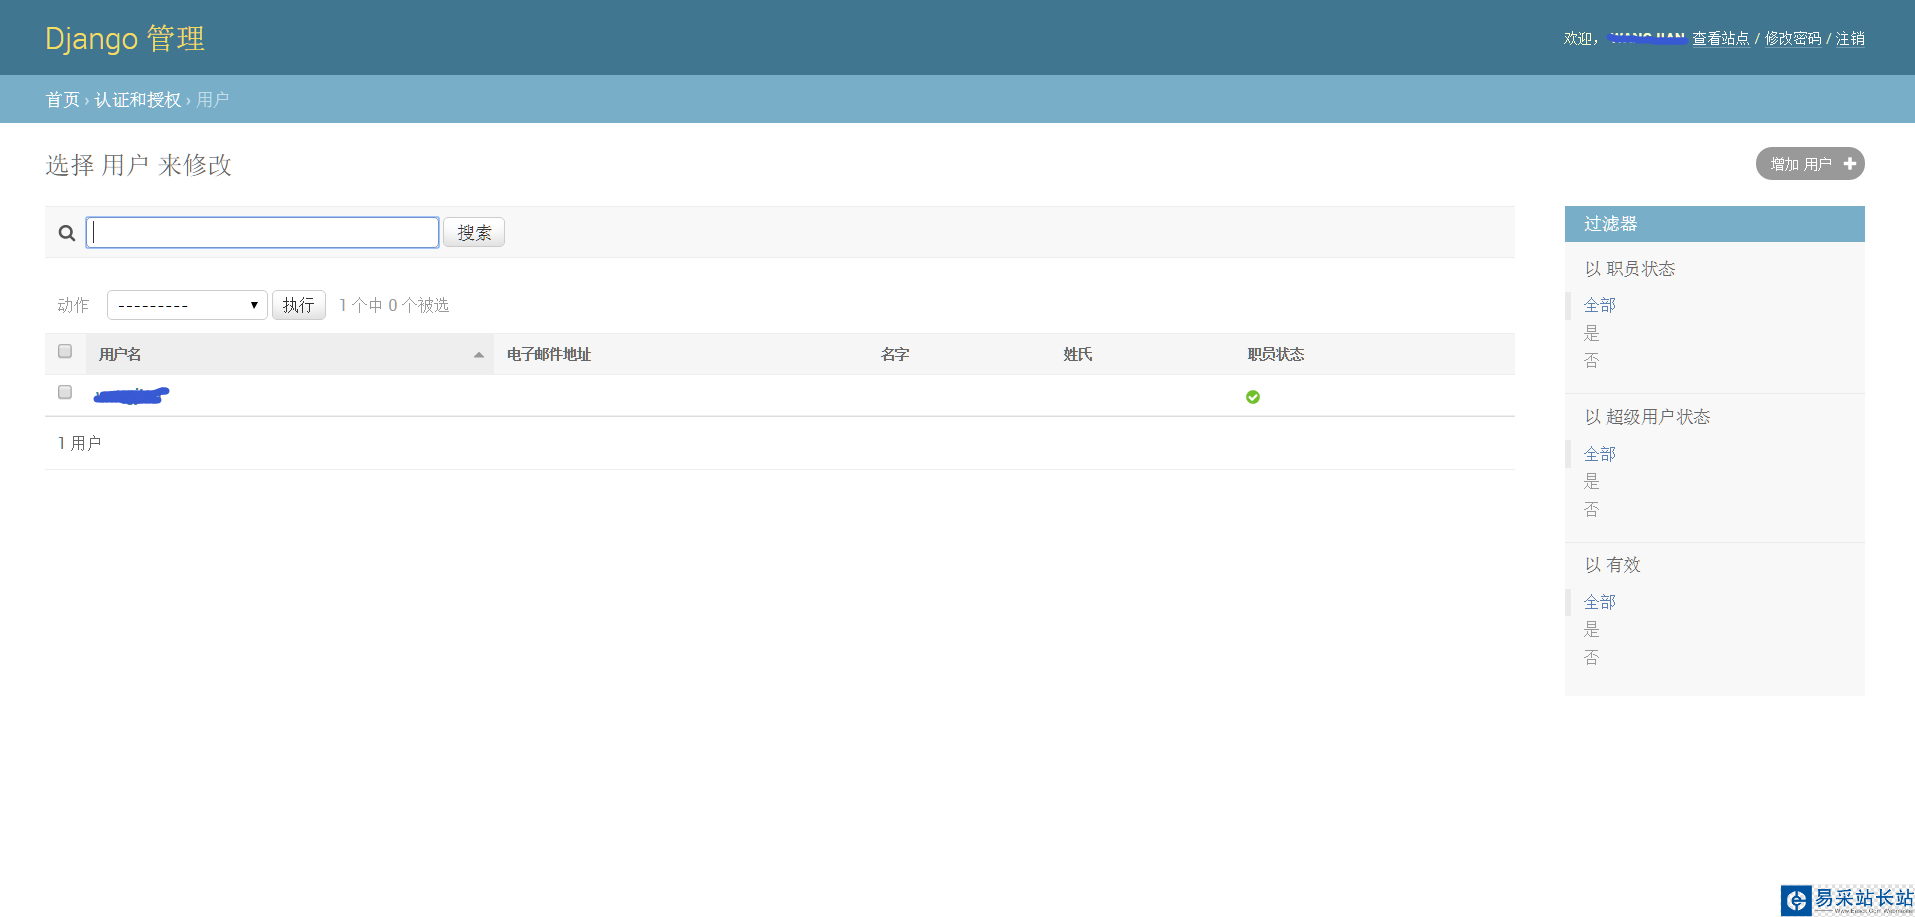Select 是 under 以 职员状态 filter

point(1592,333)
